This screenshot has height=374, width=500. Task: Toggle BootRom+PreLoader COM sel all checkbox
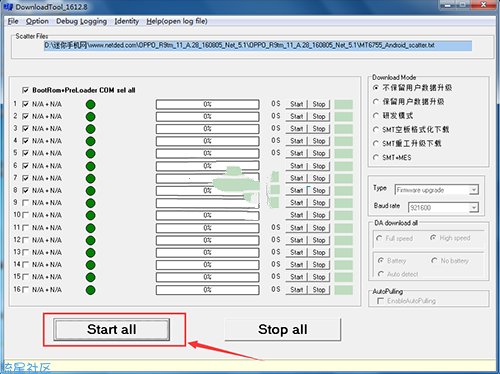tap(25, 90)
